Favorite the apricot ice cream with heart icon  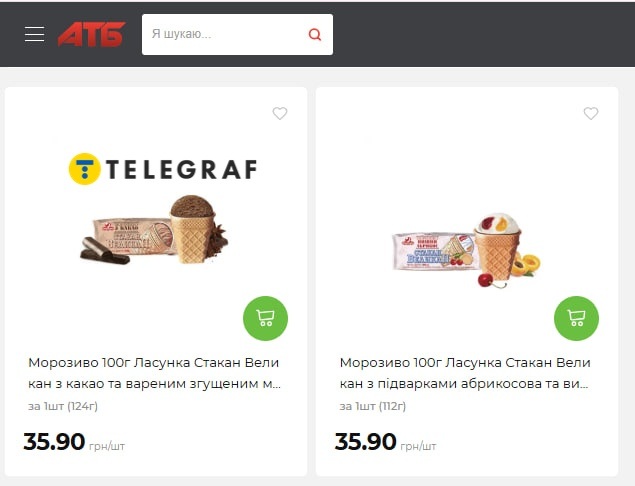tap(591, 113)
